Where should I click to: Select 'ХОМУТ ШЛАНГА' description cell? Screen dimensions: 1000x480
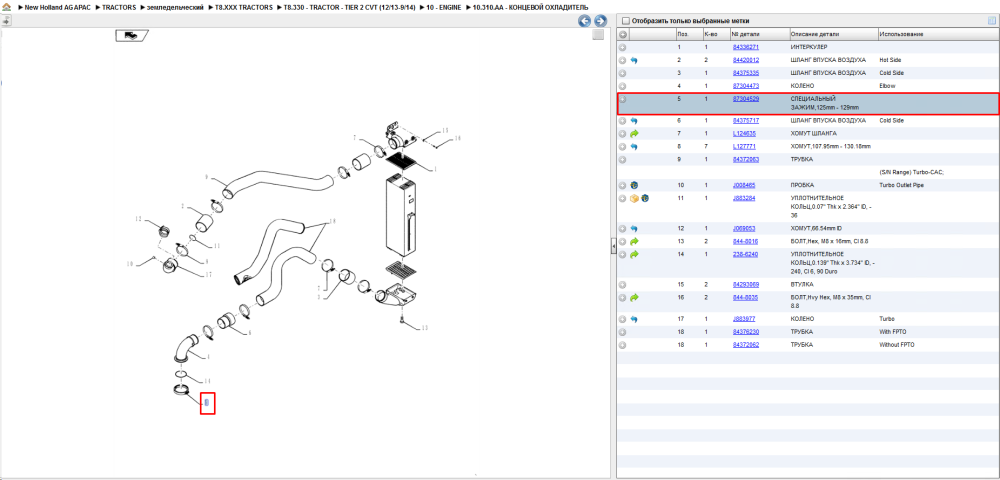814,134
